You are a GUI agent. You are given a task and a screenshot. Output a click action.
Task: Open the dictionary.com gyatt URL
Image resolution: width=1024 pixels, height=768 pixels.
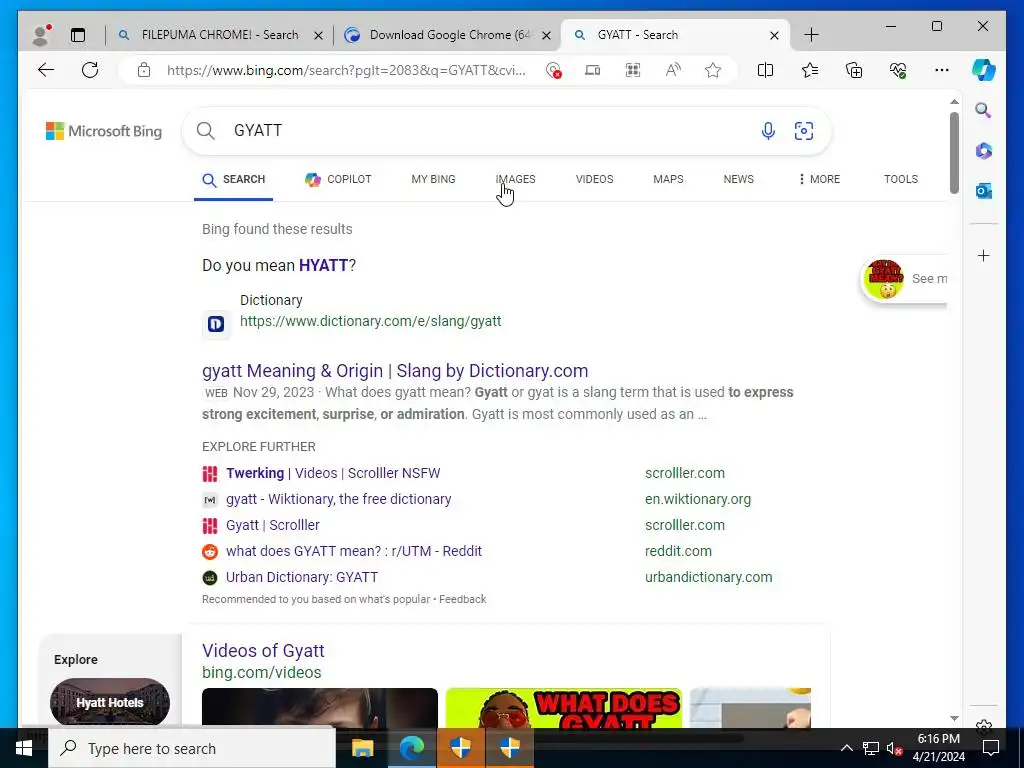(x=370, y=321)
